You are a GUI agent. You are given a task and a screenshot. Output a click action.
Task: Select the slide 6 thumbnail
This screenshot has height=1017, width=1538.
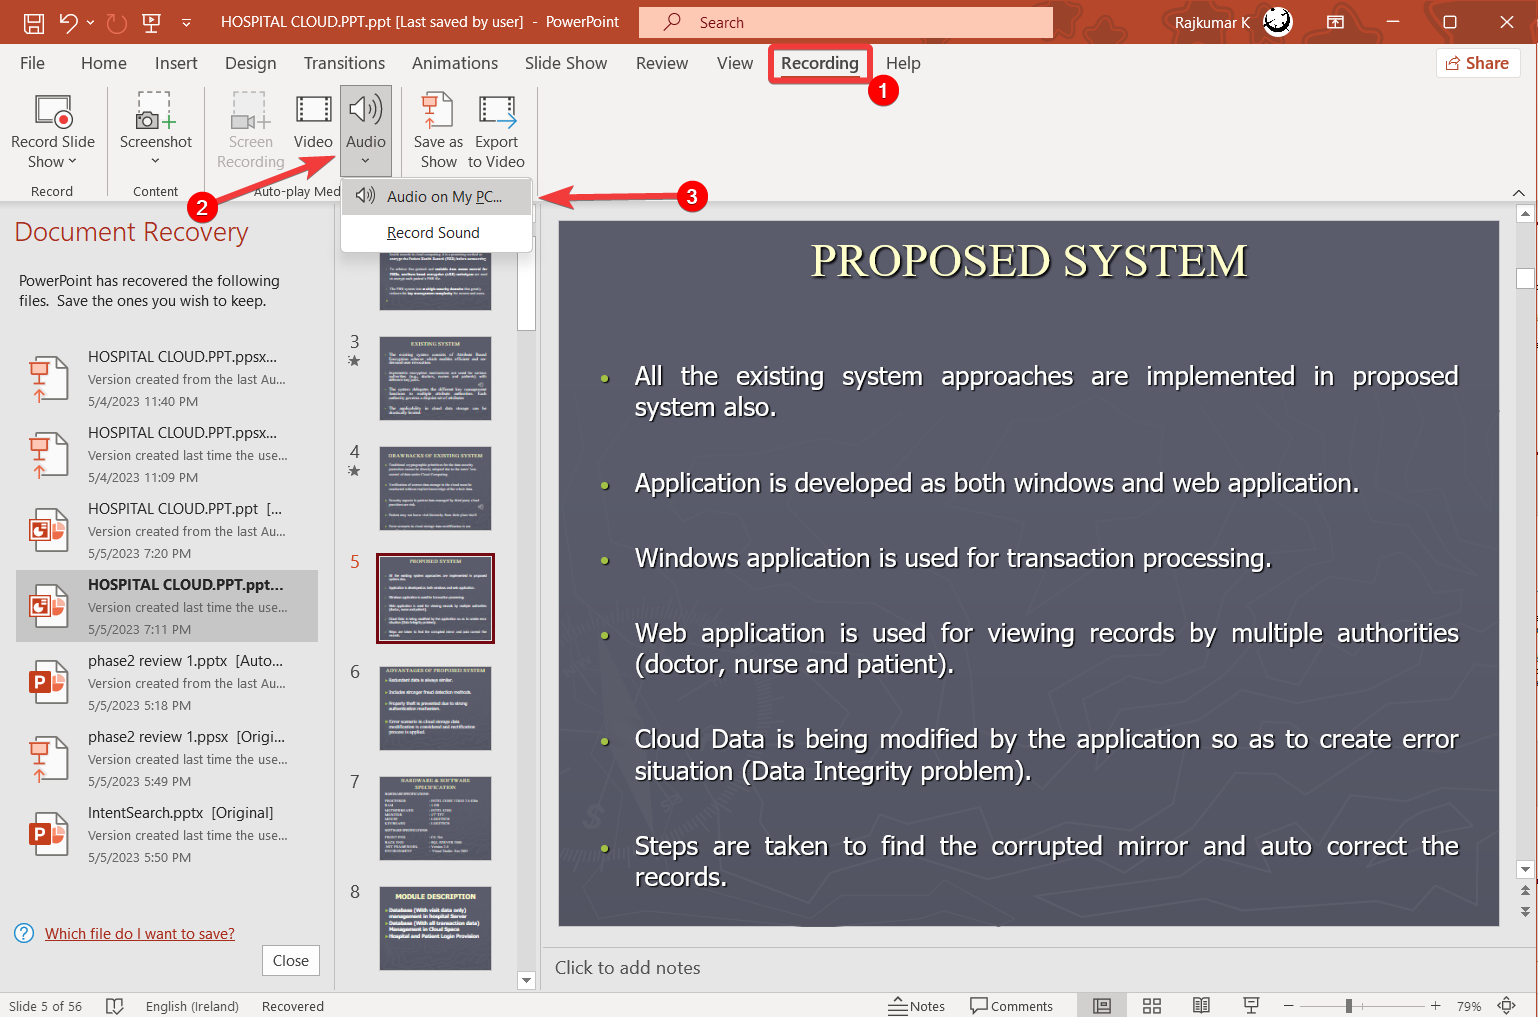coord(435,708)
